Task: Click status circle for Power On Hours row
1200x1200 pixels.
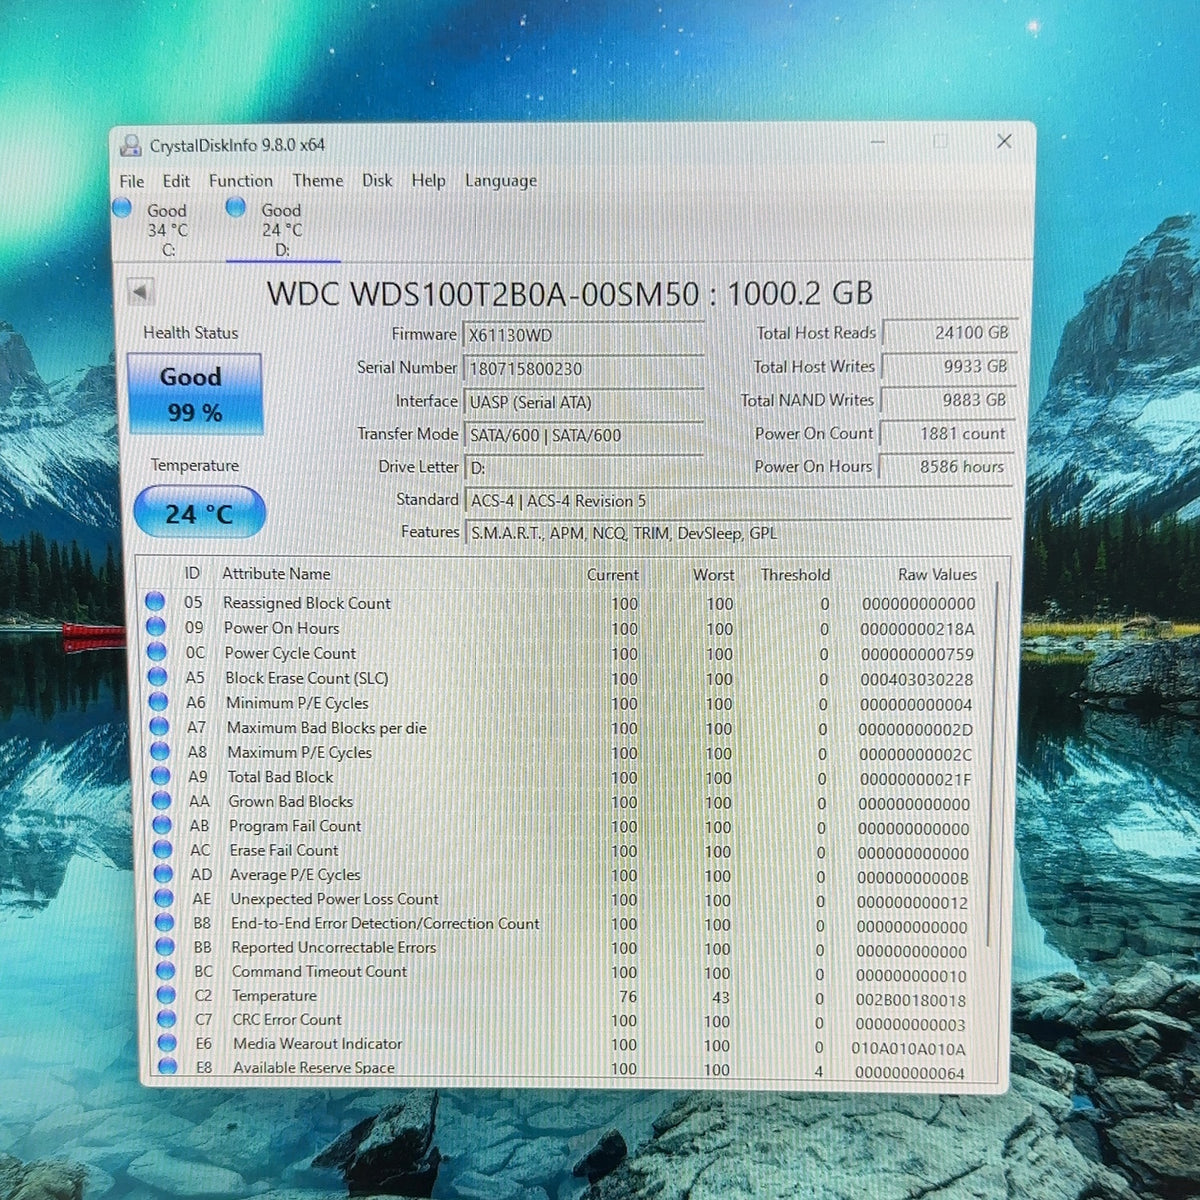Action: [156, 627]
